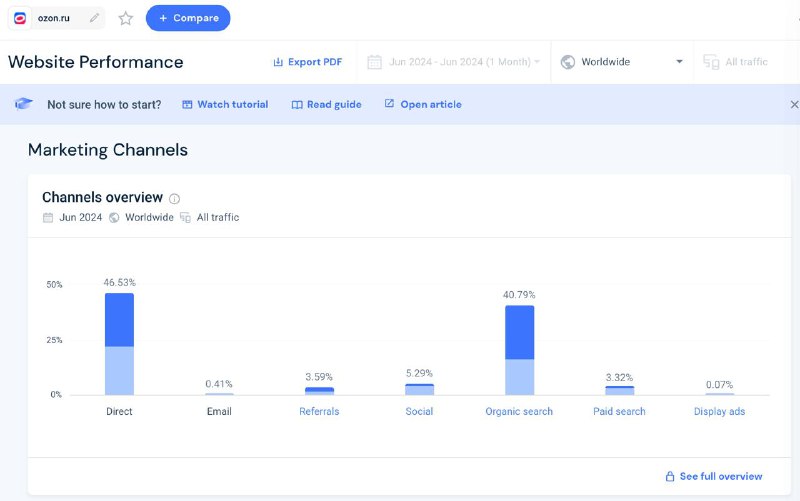
Task: Edit the ozon.ru domain with pencil icon
Action: [x=94, y=18]
